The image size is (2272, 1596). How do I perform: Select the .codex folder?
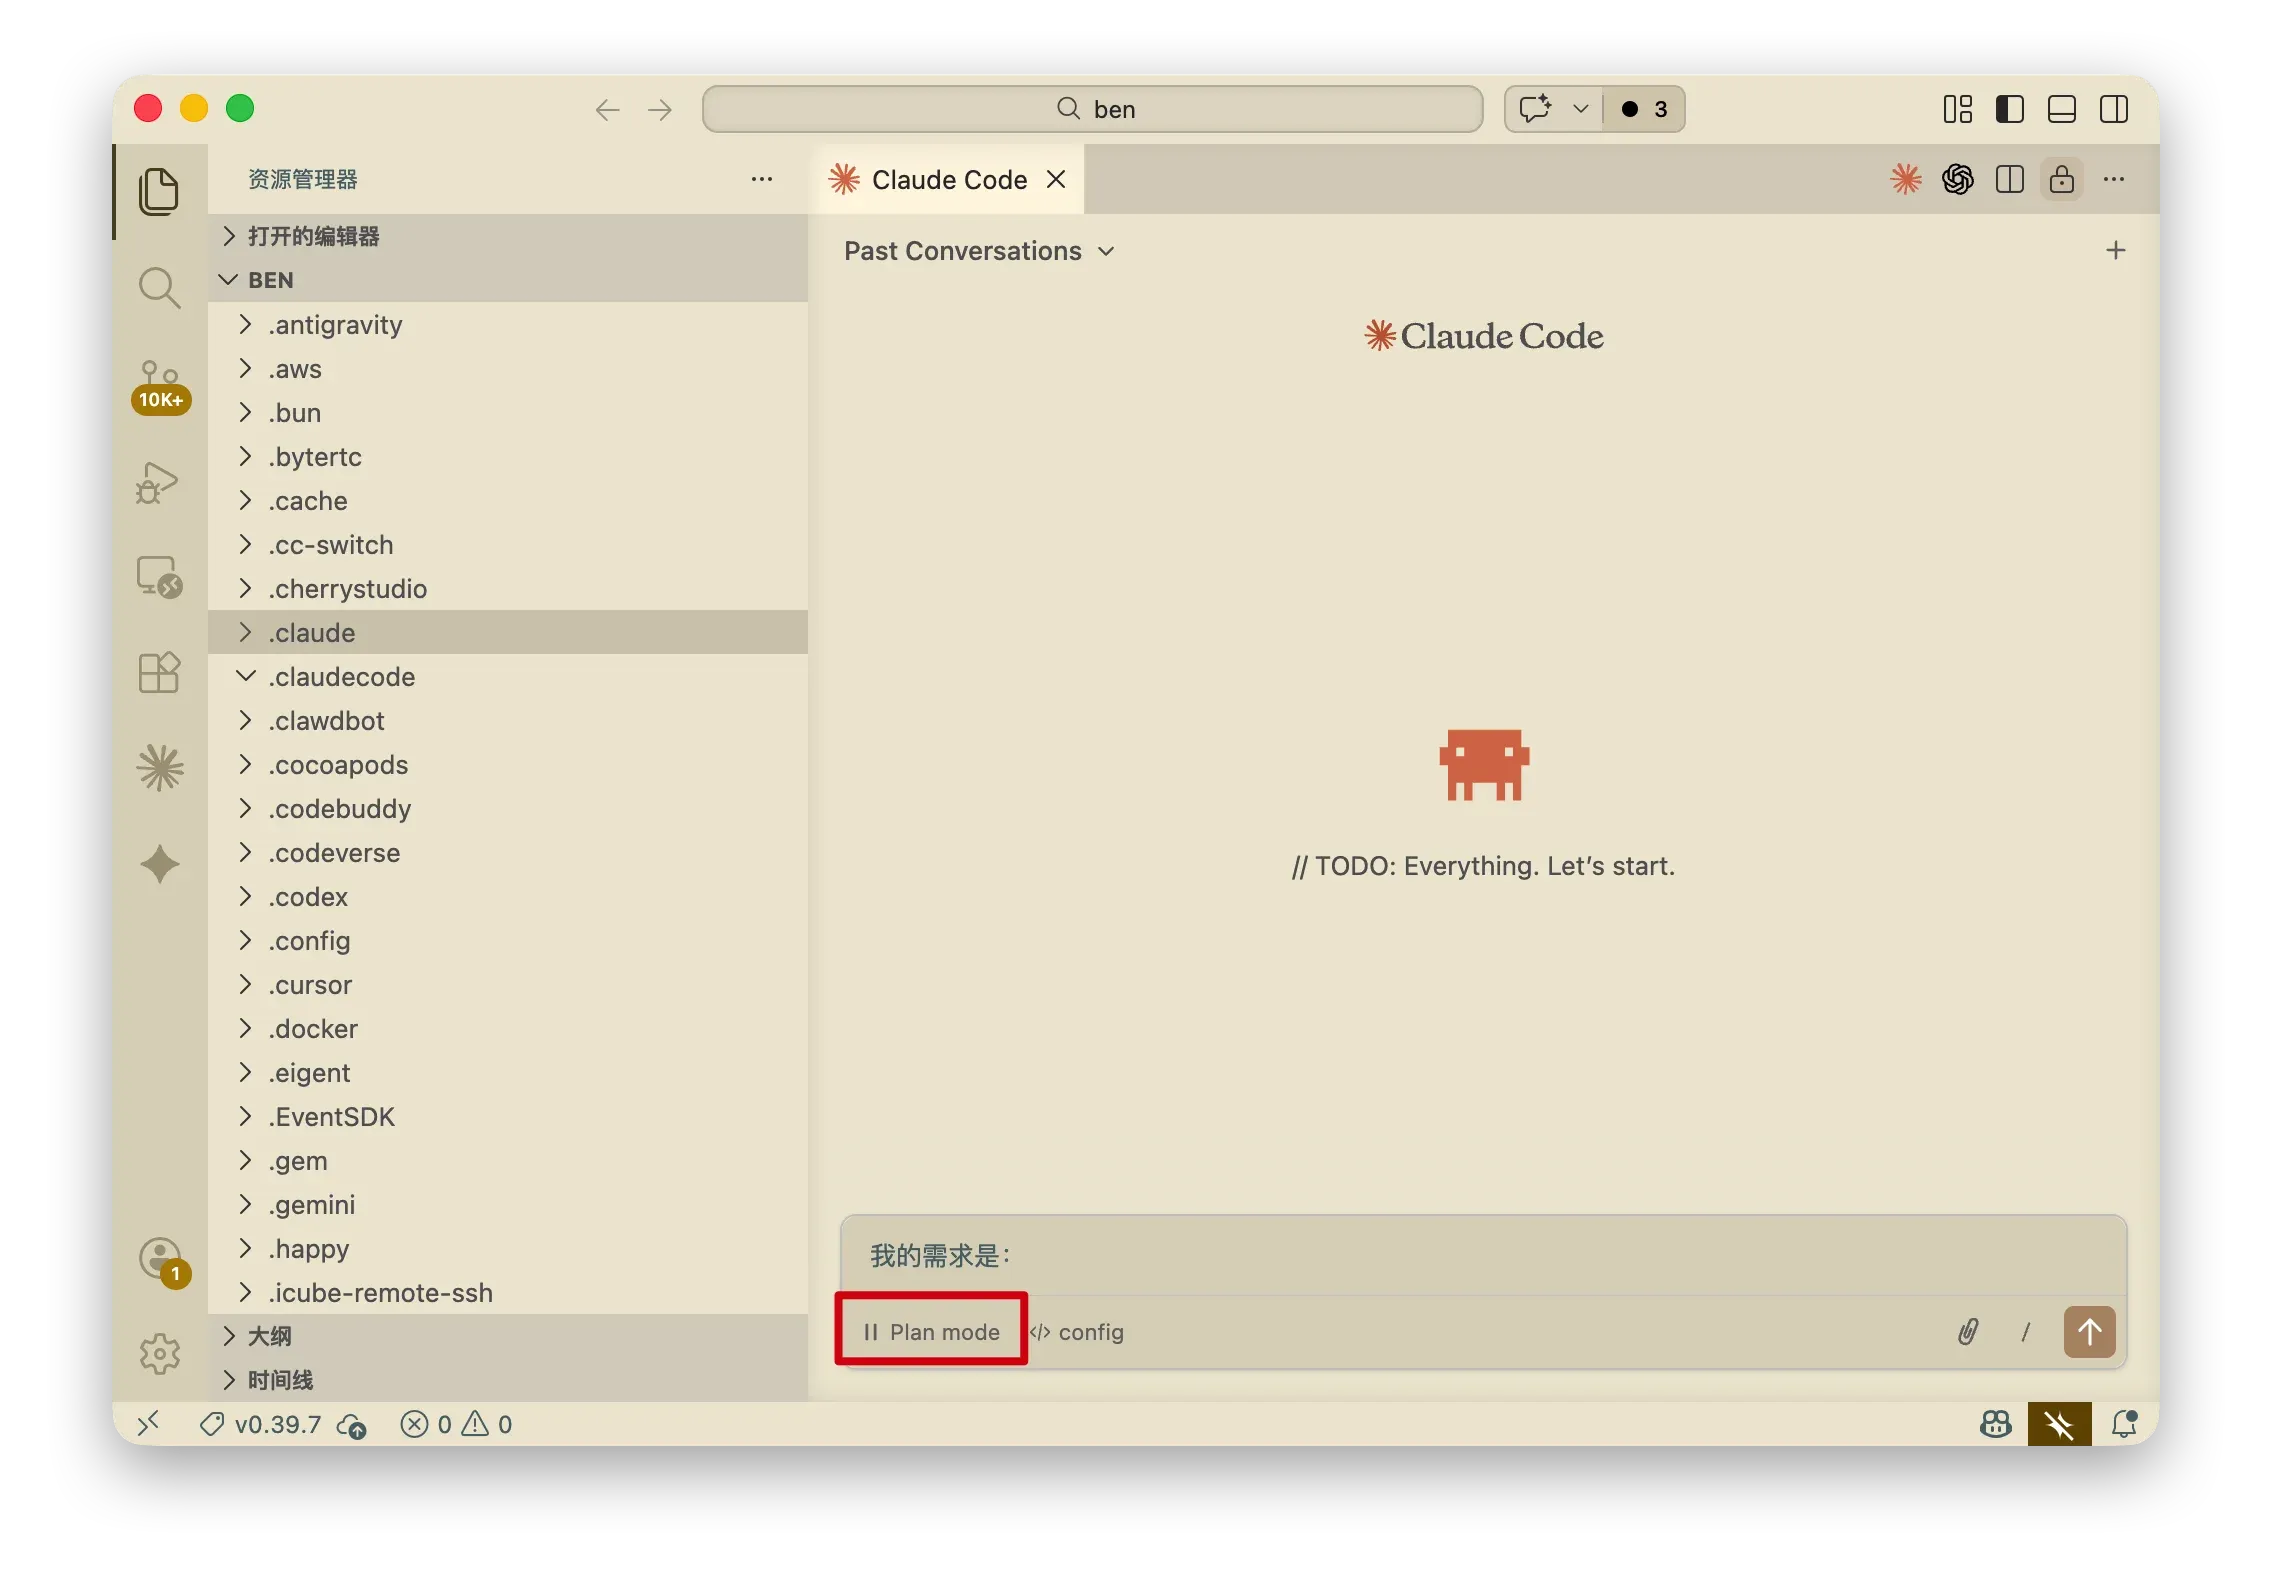508,896
